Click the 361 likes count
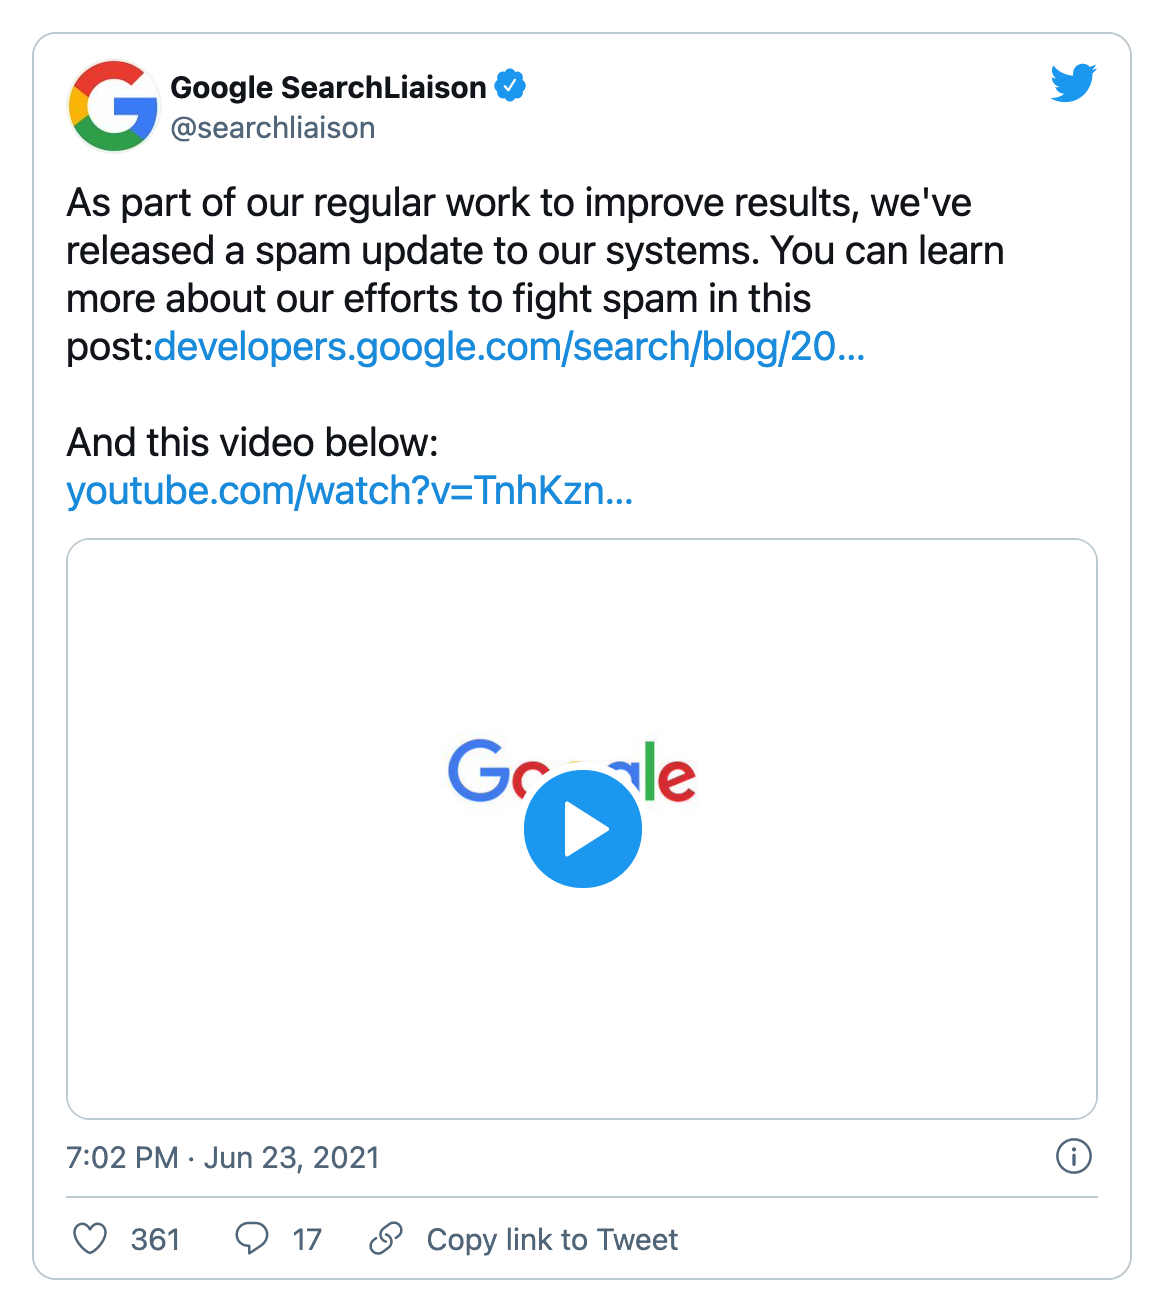Image resolution: width=1170 pixels, height=1308 pixels. [x=155, y=1240]
